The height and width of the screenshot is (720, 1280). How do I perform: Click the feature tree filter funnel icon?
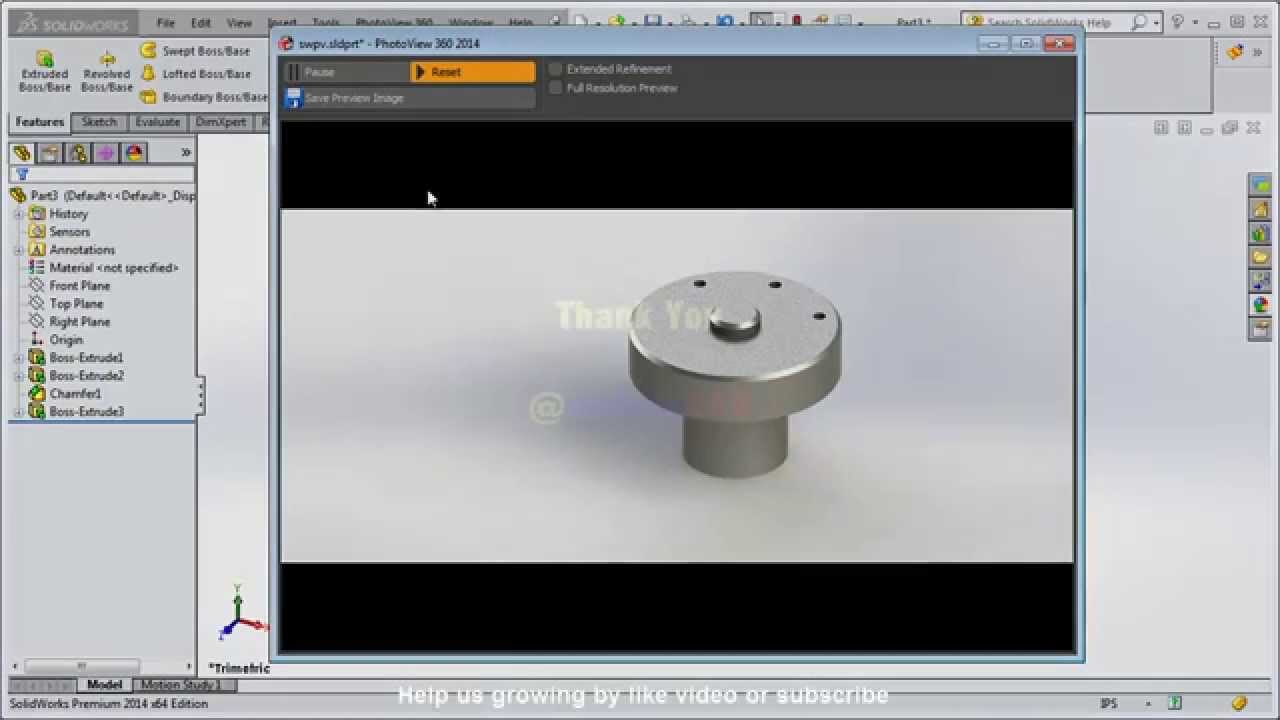click(21, 174)
